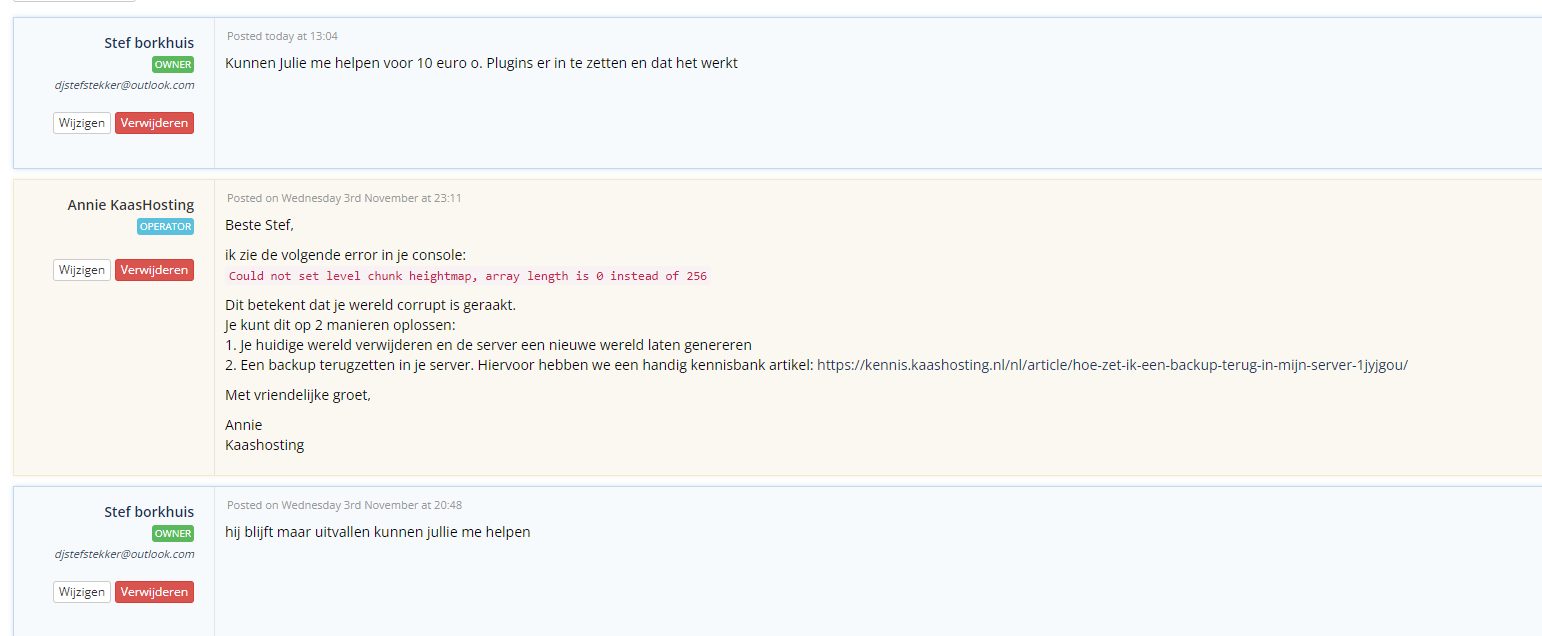Click the OWNER badge on today's post

click(x=173, y=65)
